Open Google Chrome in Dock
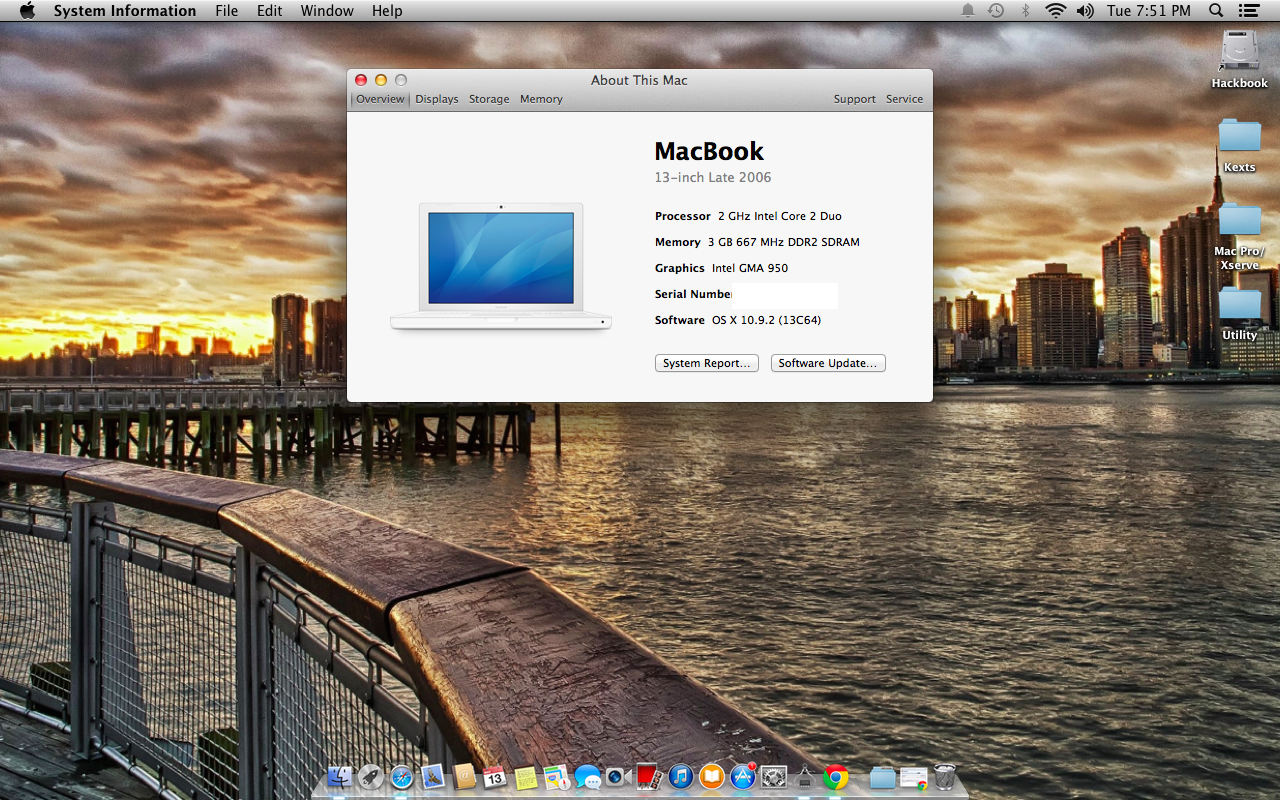This screenshot has width=1280, height=800. [836, 777]
